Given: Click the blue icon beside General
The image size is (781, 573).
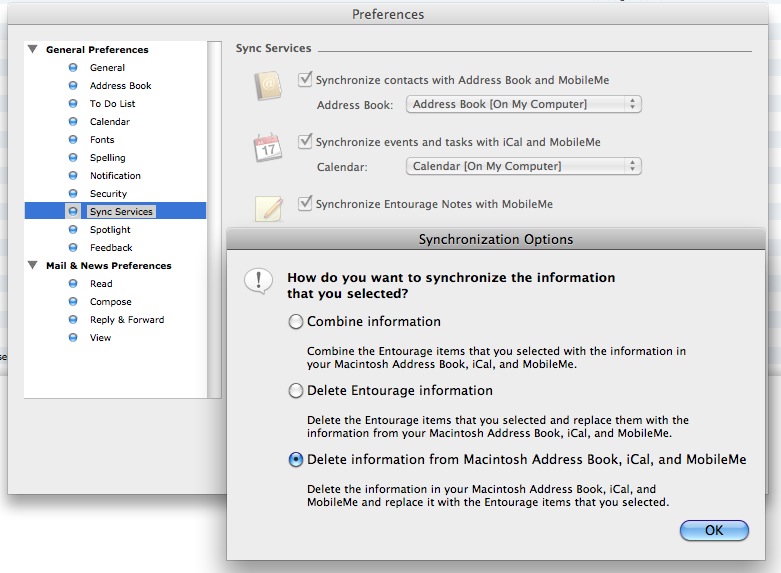Looking at the screenshot, I should point(73,67).
